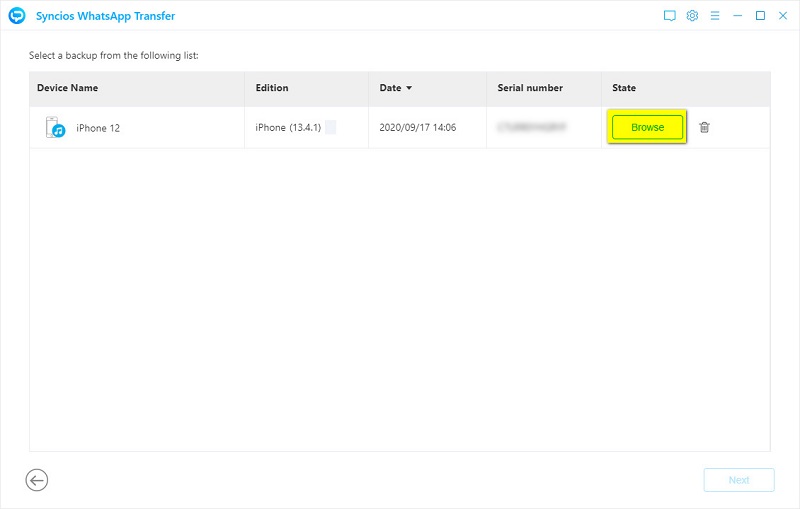This screenshot has width=800, height=509.
Task: Minimize the Syncios window
Action: point(737,16)
